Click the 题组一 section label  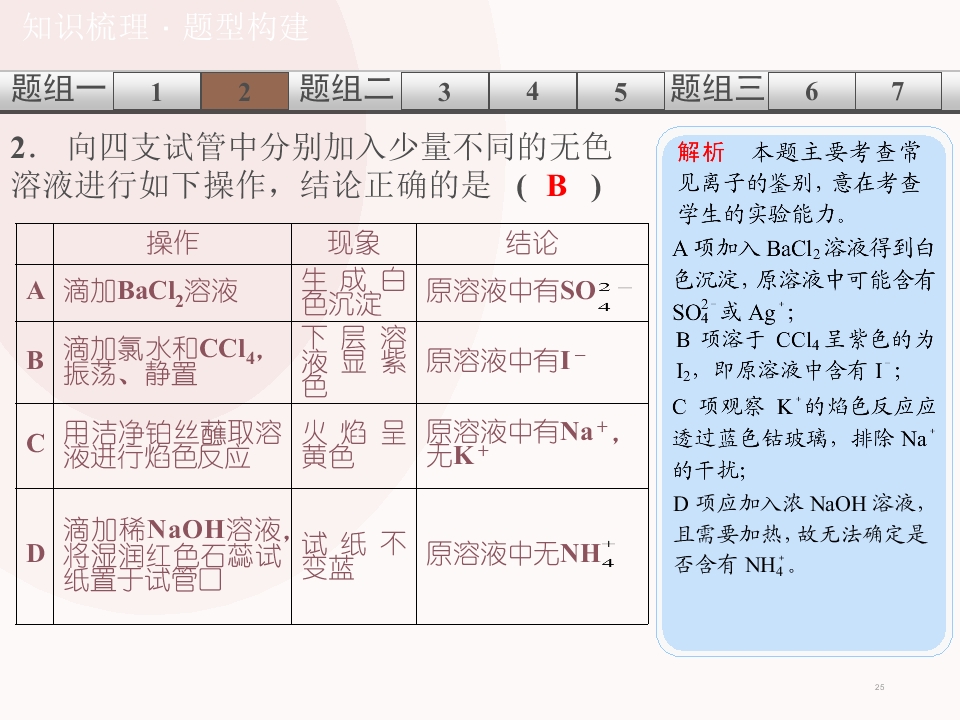coord(58,89)
